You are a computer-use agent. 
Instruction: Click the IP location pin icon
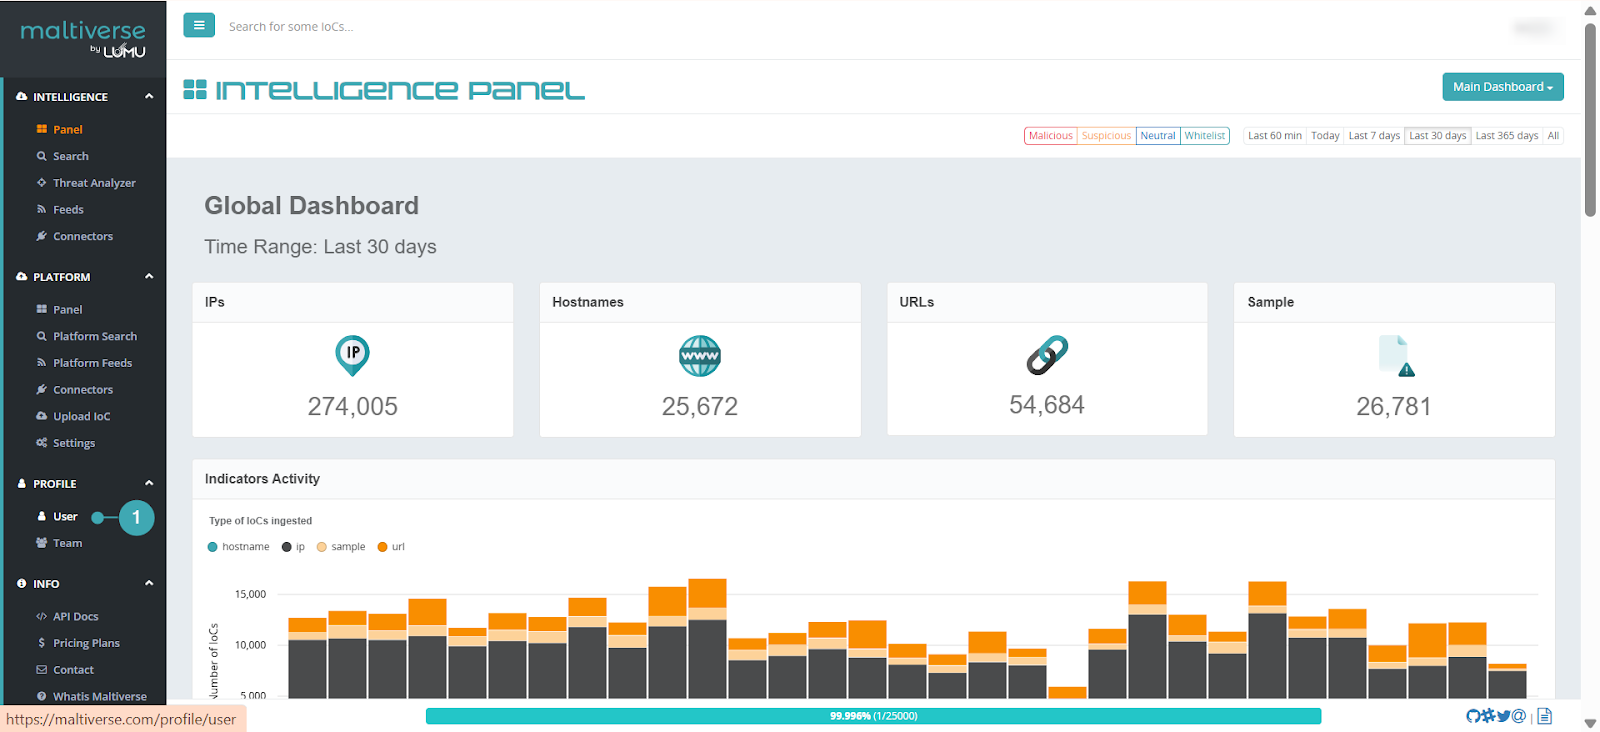352,355
